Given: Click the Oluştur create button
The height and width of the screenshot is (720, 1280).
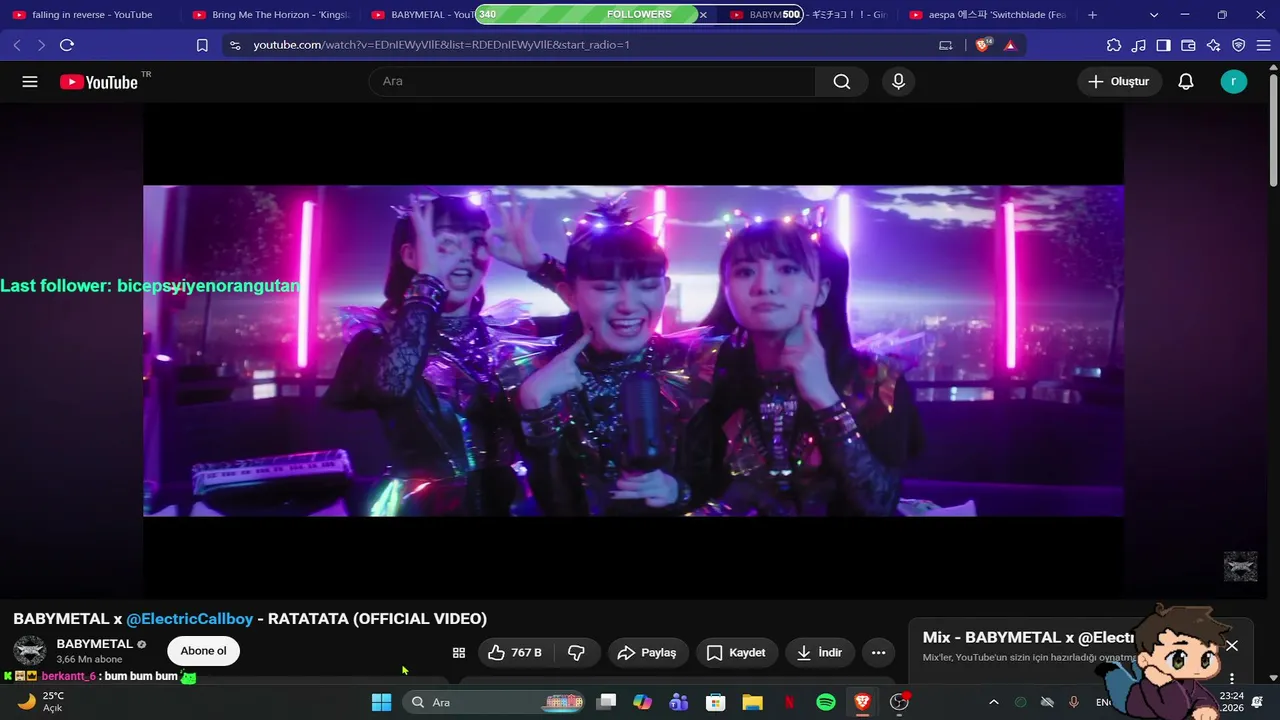Looking at the screenshot, I should tap(1119, 82).
